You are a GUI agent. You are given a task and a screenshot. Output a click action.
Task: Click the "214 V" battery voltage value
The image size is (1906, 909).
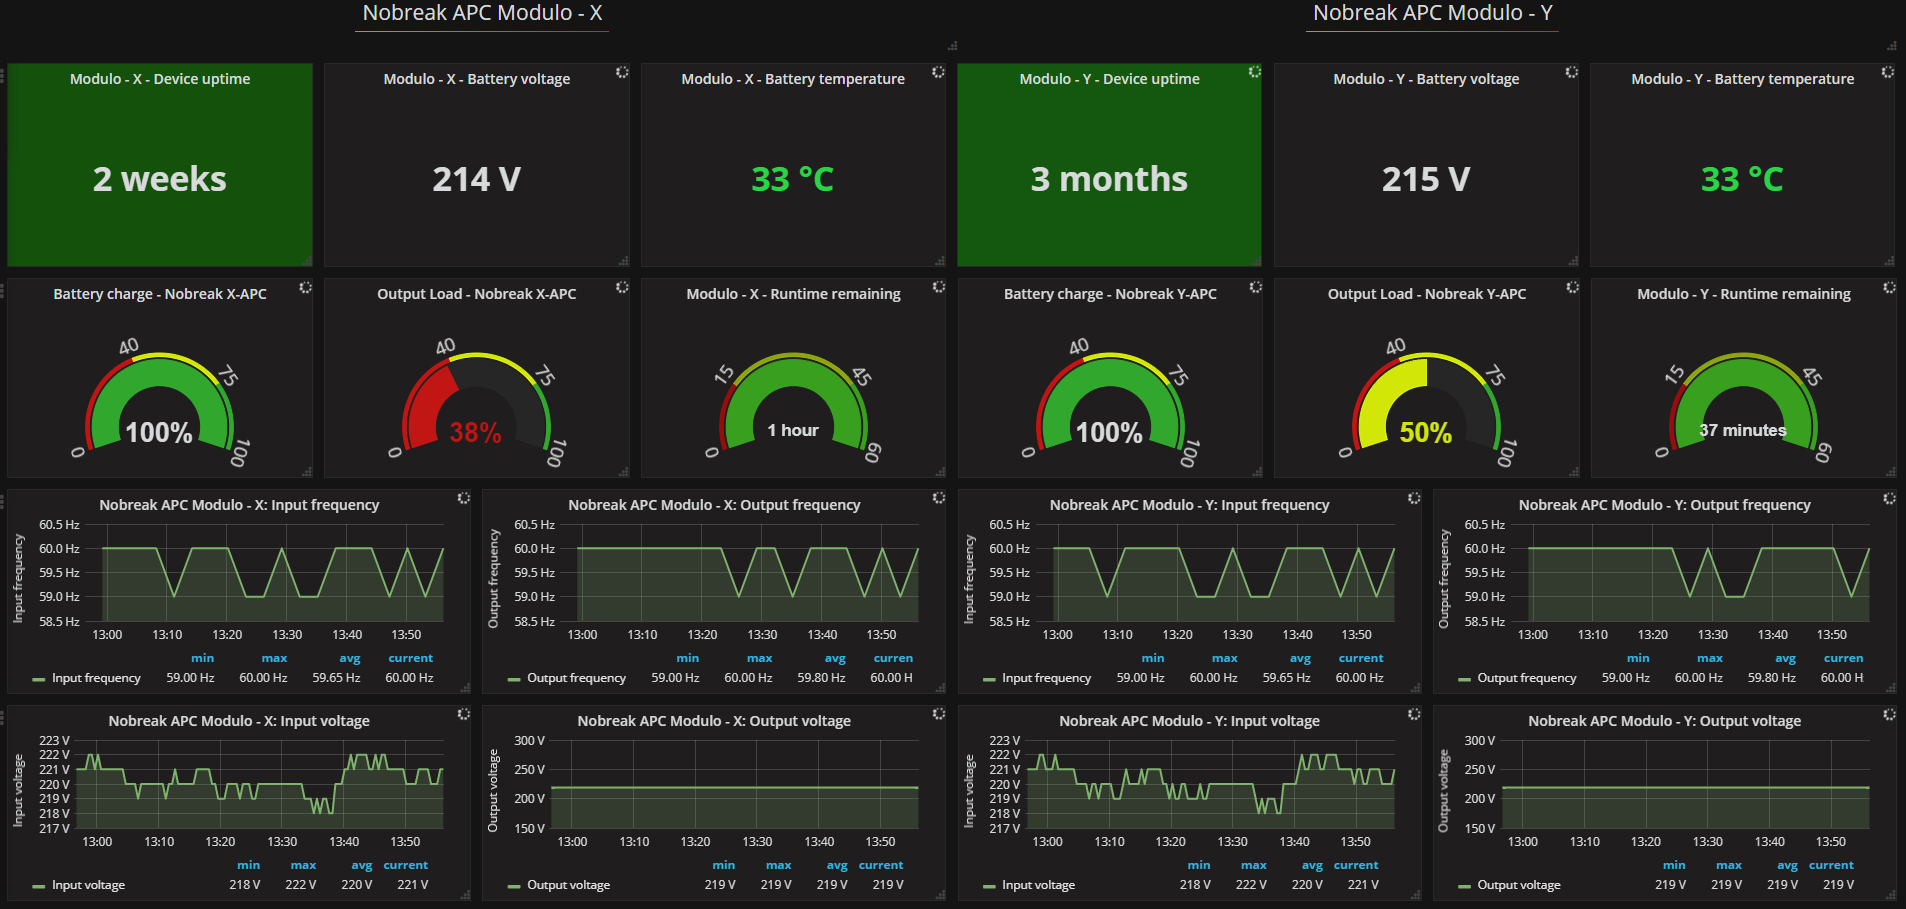(477, 179)
